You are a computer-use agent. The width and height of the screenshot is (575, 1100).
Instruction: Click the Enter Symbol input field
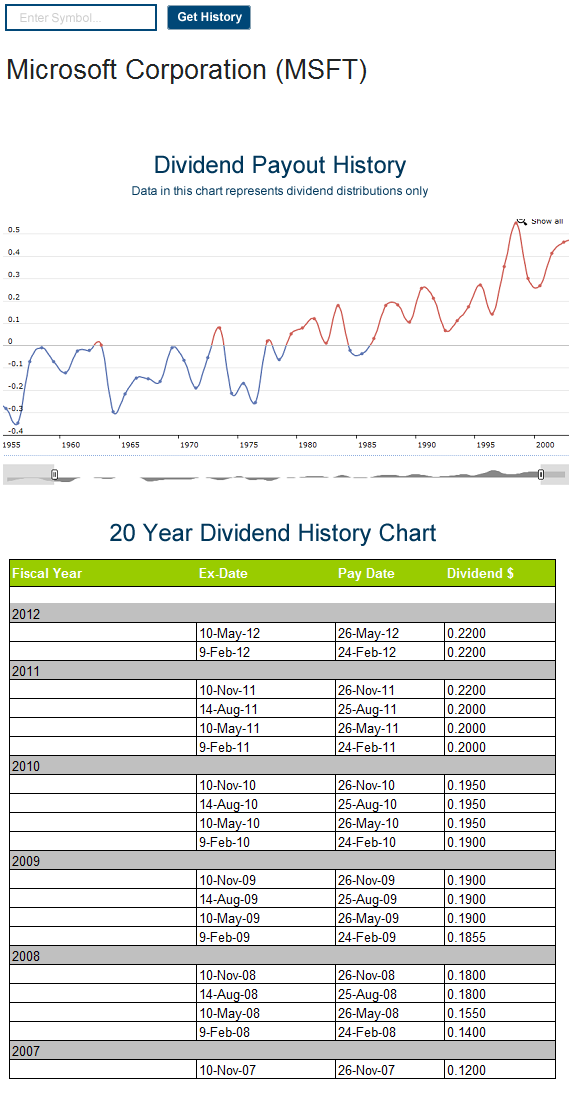[81, 18]
